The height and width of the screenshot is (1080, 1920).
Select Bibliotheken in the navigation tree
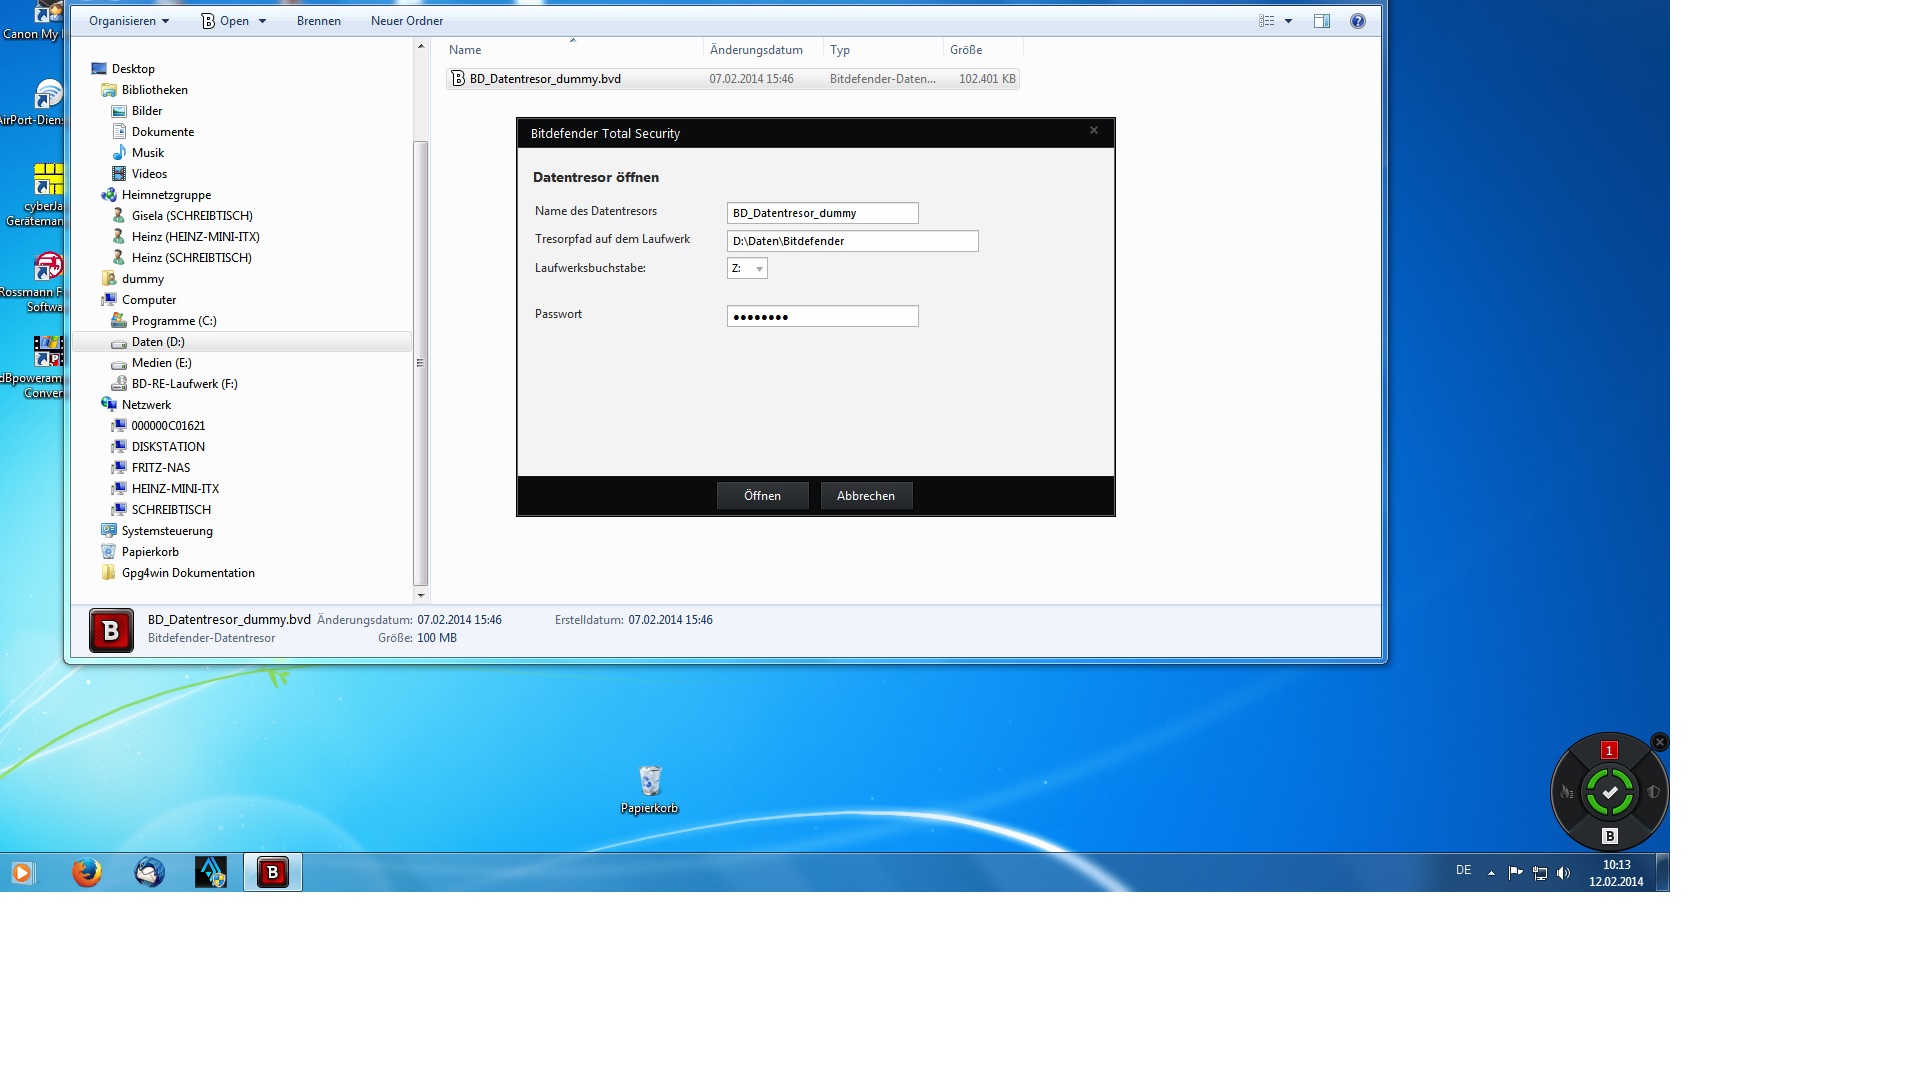click(155, 90)
